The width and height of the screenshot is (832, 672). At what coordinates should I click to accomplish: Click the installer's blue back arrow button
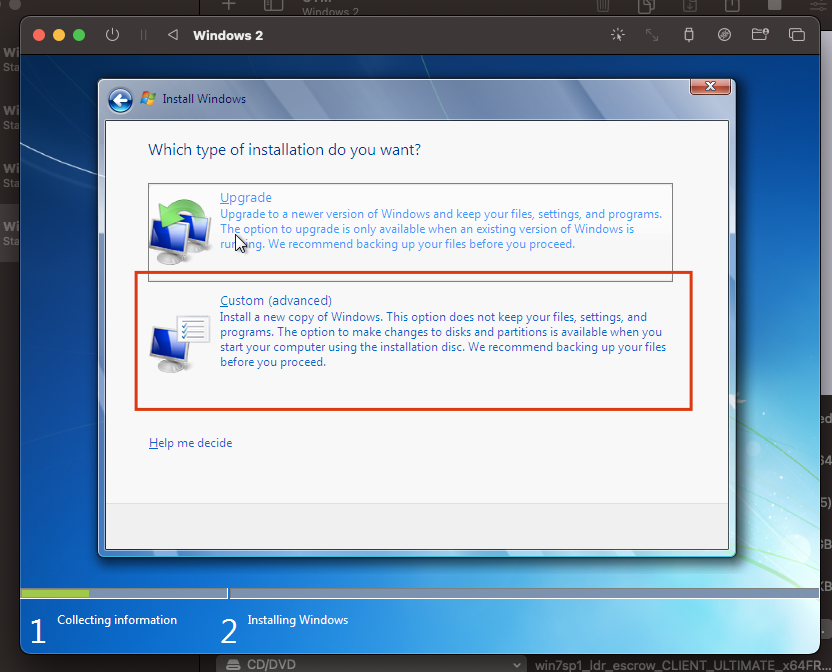click(120, 100)
